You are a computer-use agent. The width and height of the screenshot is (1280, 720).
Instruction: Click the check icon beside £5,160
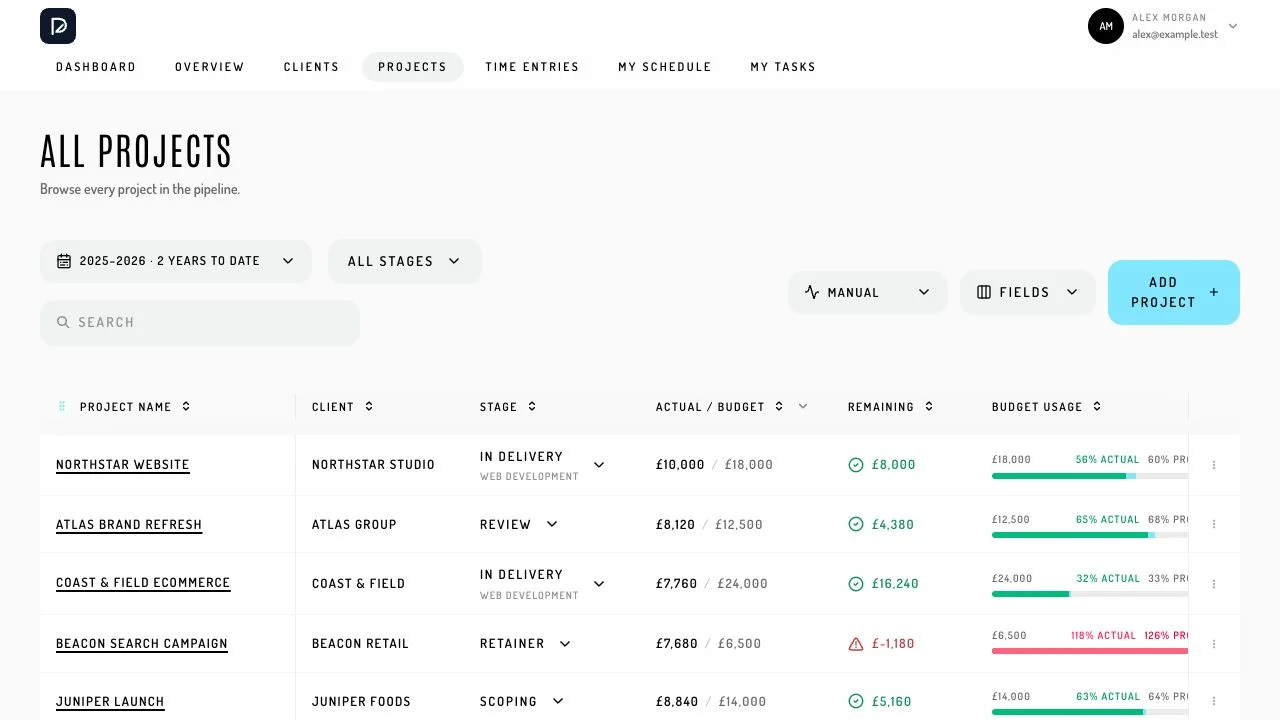[x=856, y=702]
